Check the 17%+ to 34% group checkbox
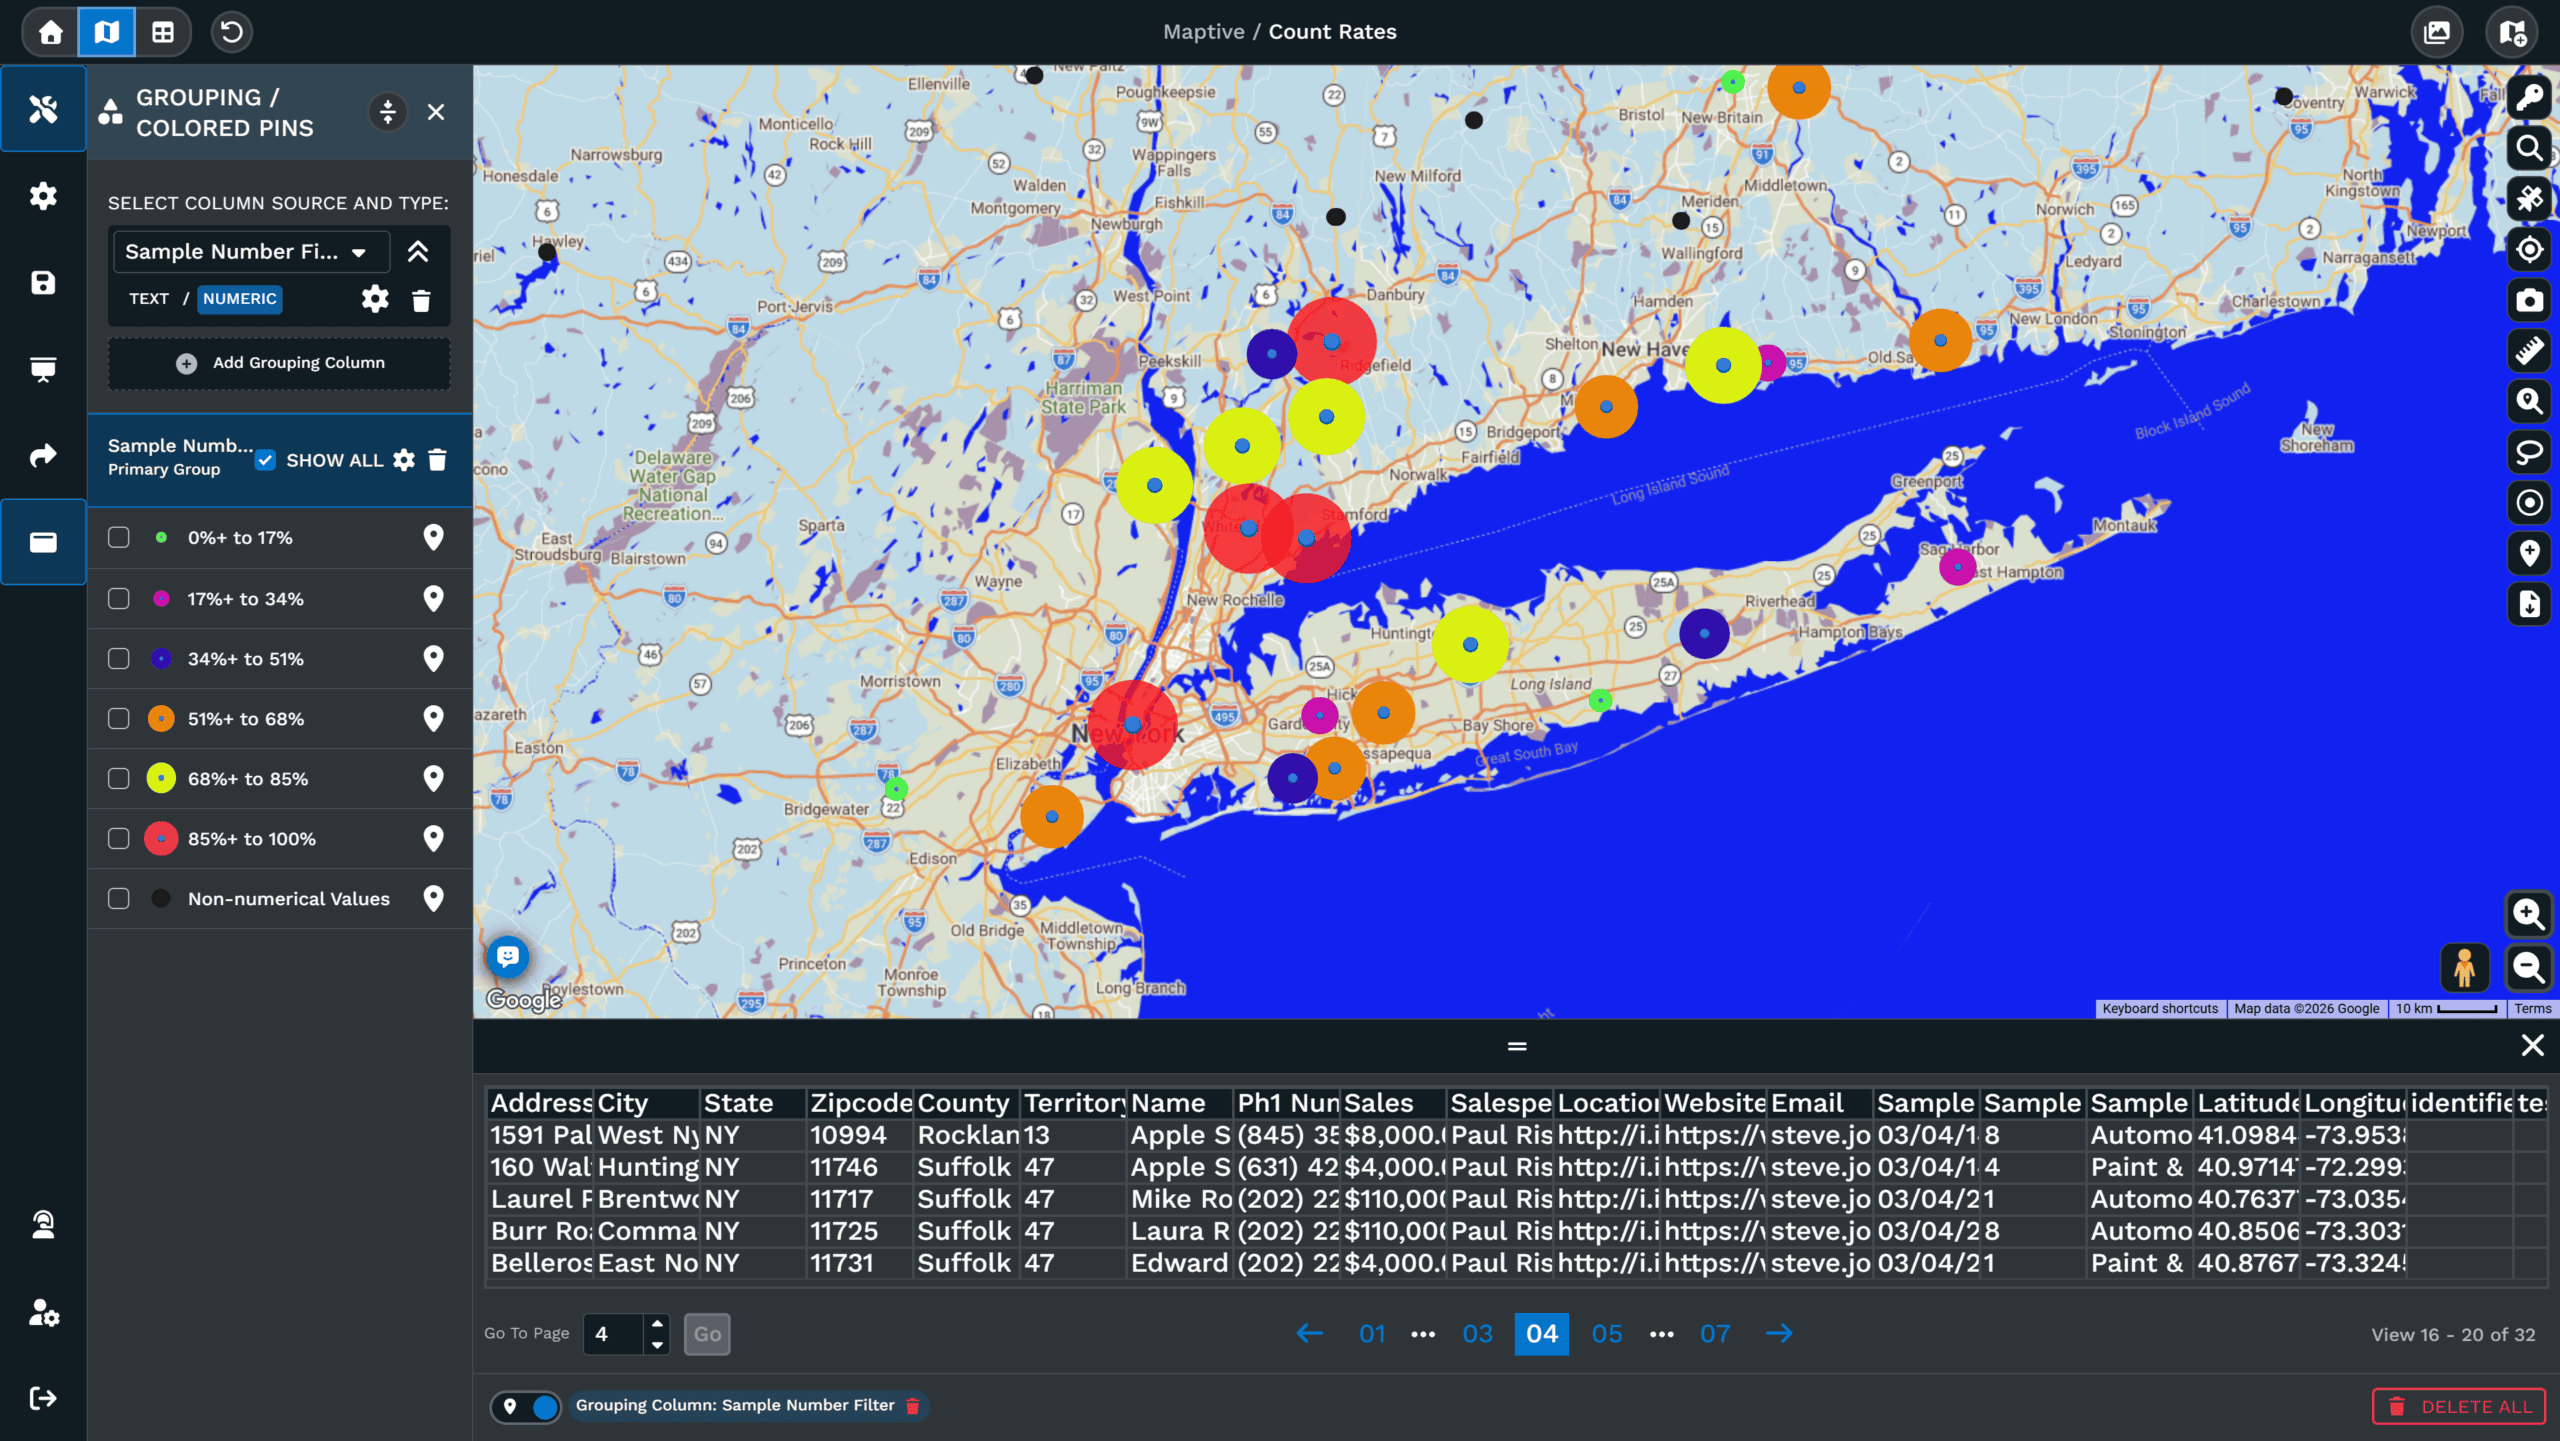Viewport: 2560px width, 1441px height. click(119, 599)
